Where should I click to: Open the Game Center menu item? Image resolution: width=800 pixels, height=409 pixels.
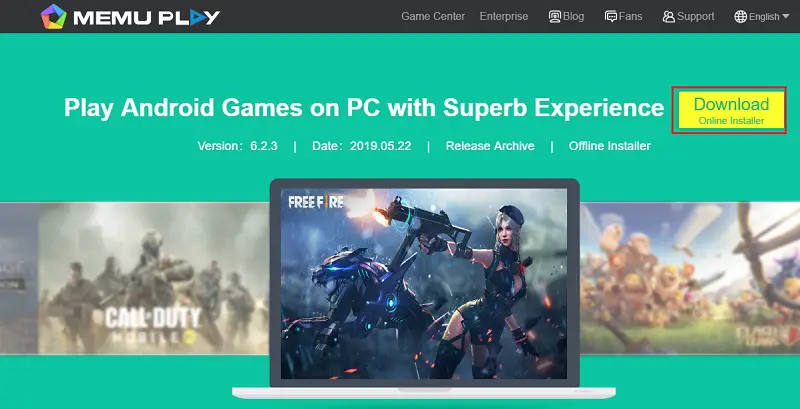pos(433,16)
